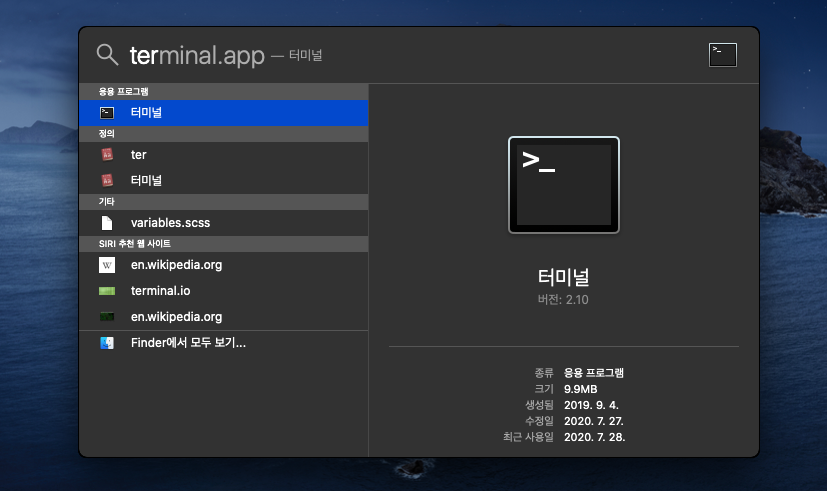Click the Spotlight magnifying glass icon
Viewport: 827px width, 491px height.
[107, 55]
